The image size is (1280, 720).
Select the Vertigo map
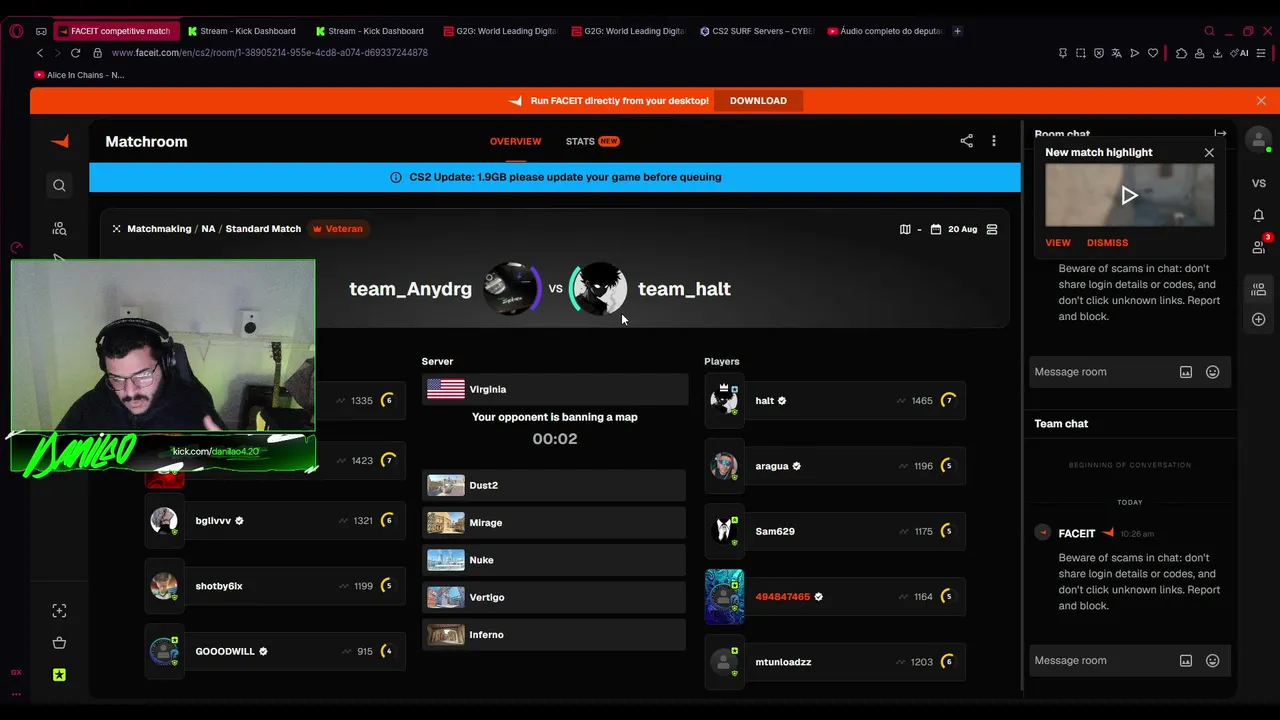pyautogui.click(x=554, y=597)
